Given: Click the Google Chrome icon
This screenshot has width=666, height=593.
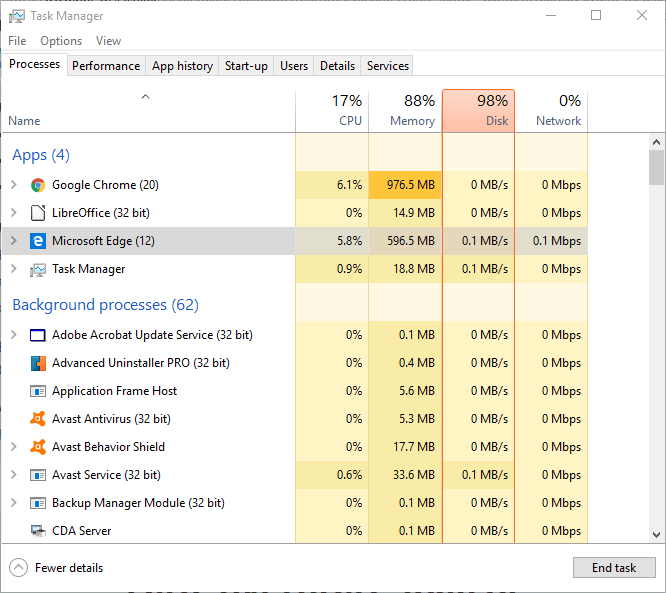Looking at the screenshot, I should coord(38,185).
